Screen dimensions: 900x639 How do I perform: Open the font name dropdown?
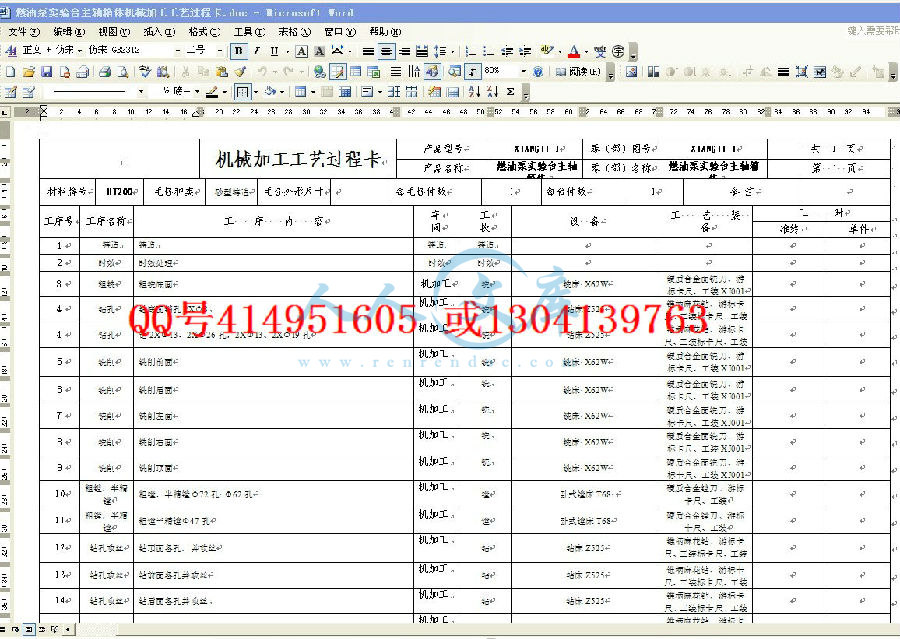click(177, 51)
